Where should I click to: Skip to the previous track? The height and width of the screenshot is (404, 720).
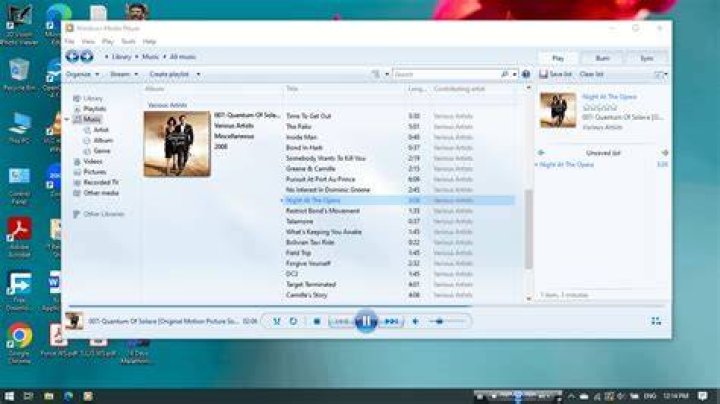pos(342,321)
